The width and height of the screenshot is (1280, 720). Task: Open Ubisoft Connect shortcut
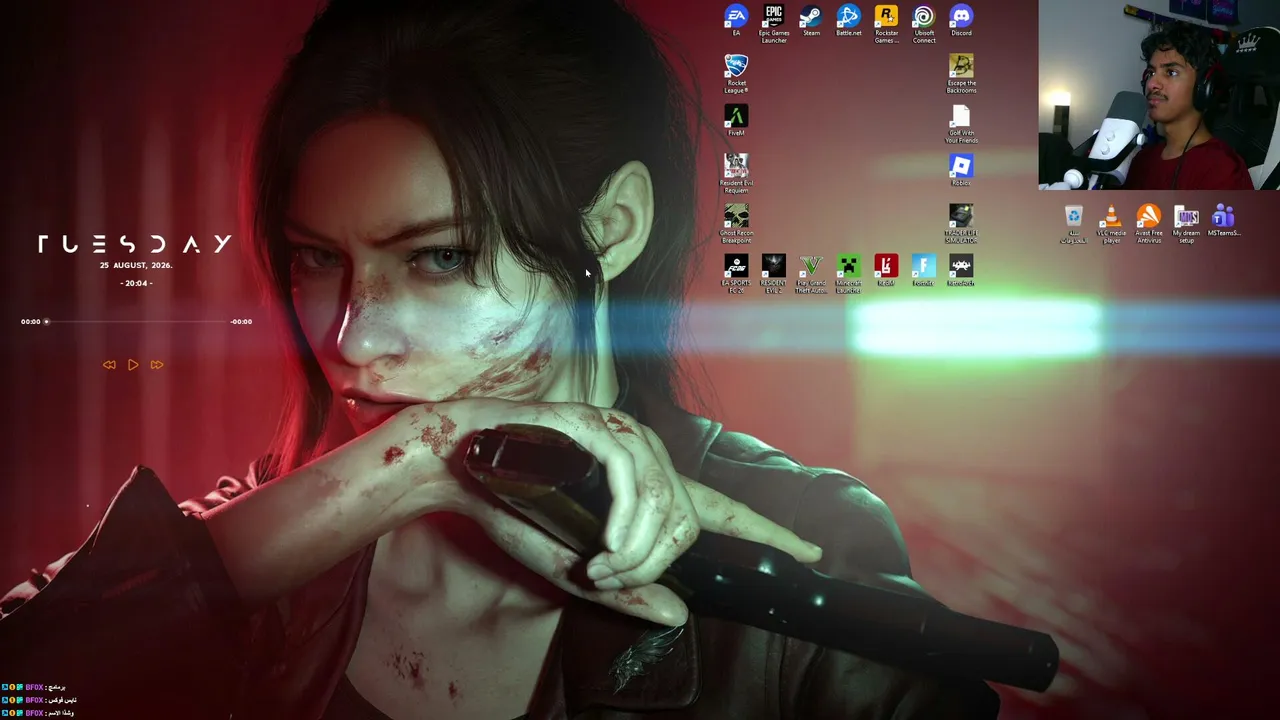(924, 24)
